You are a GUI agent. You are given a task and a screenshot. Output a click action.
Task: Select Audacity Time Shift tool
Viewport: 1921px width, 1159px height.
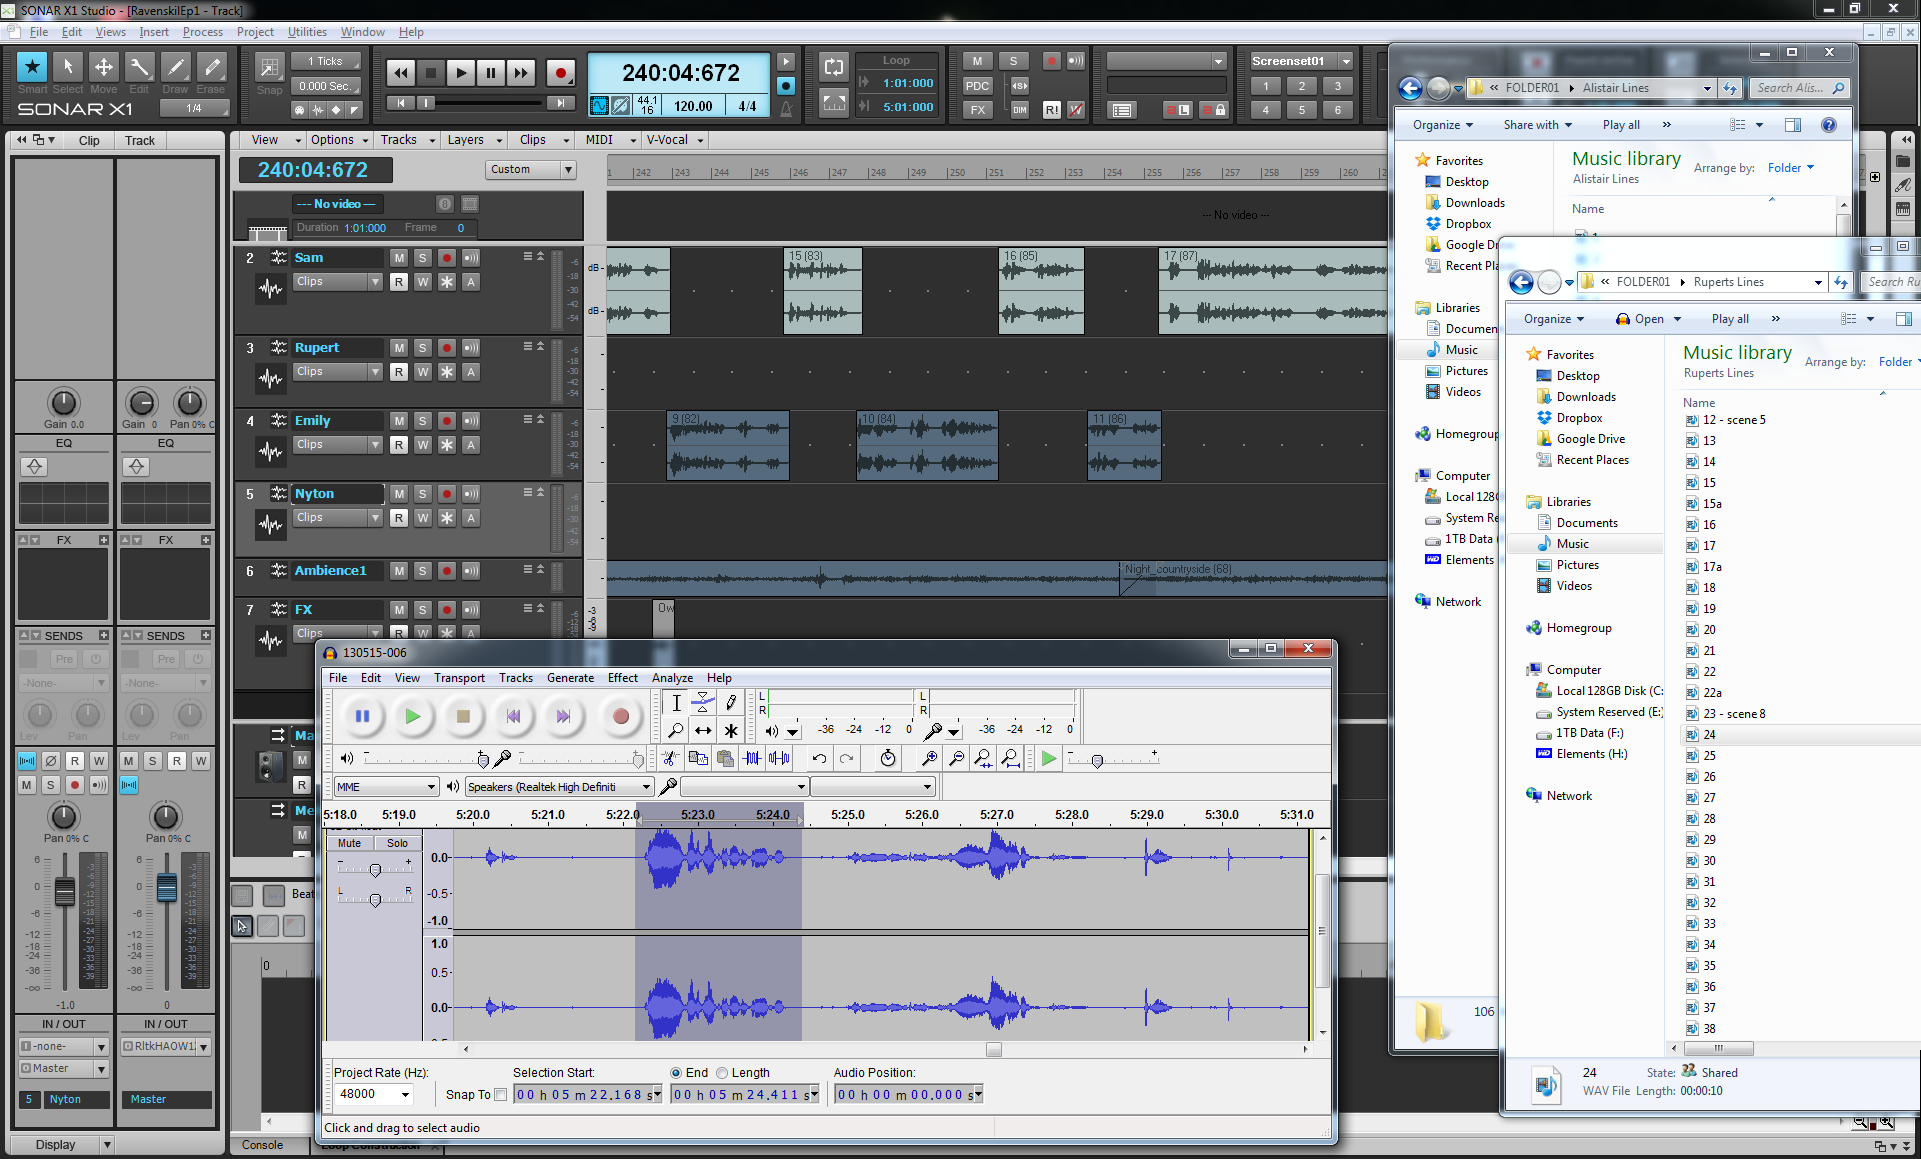point(703,730)
